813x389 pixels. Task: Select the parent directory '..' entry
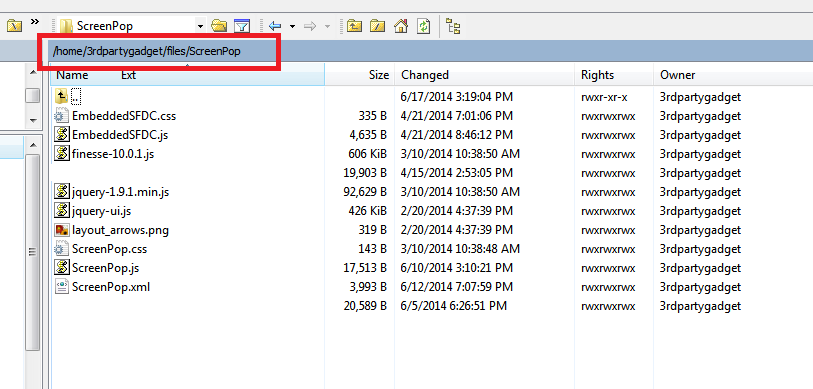(76, 96)
